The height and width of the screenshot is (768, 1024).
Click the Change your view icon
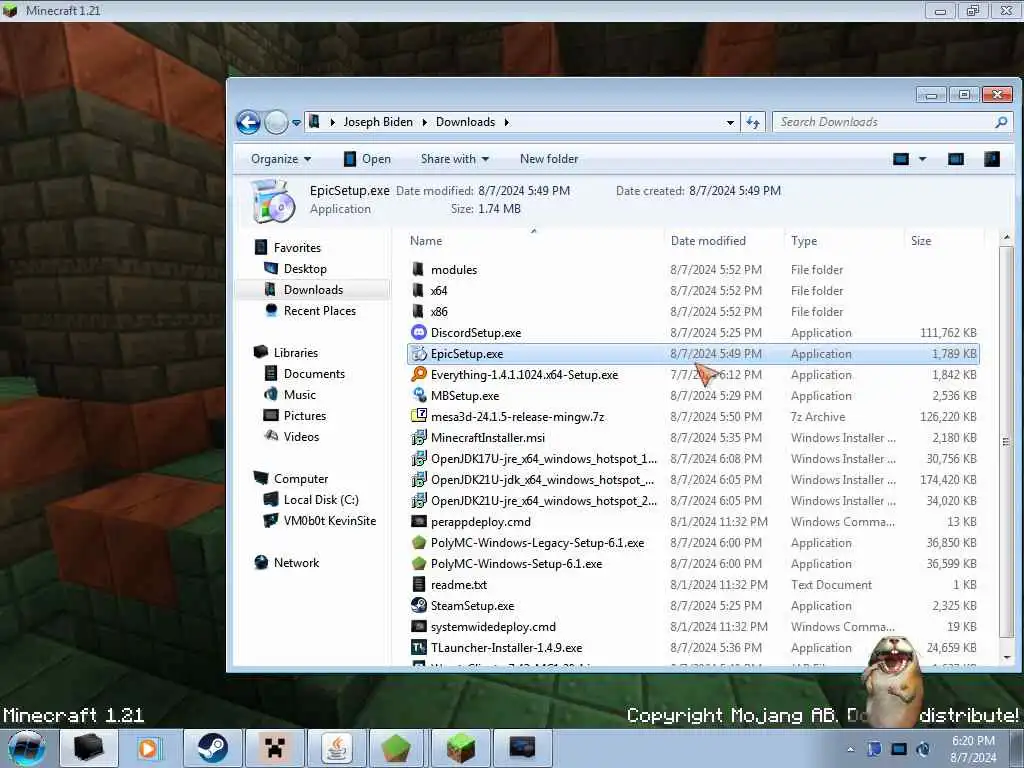901,159
